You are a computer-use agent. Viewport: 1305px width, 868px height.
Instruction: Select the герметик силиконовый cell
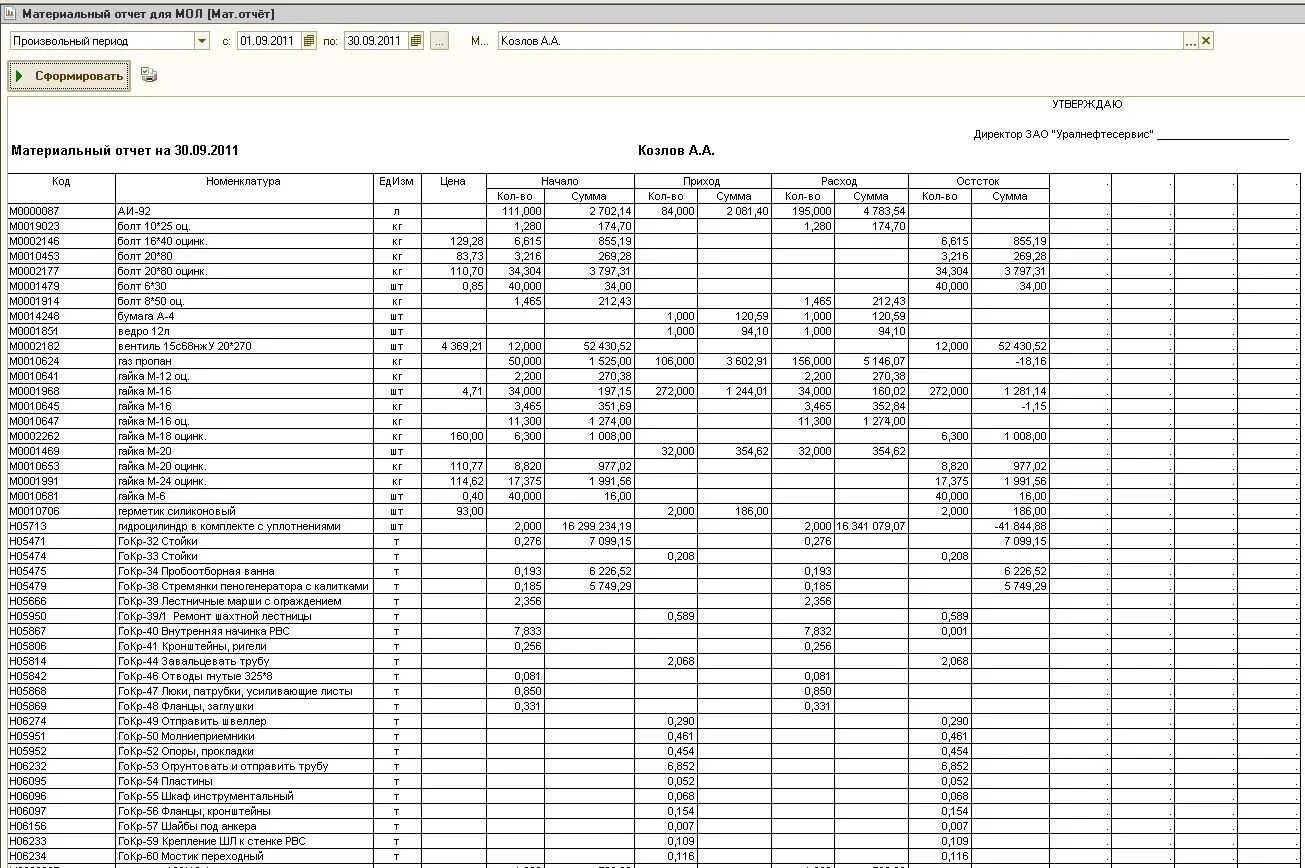point(244,511)
